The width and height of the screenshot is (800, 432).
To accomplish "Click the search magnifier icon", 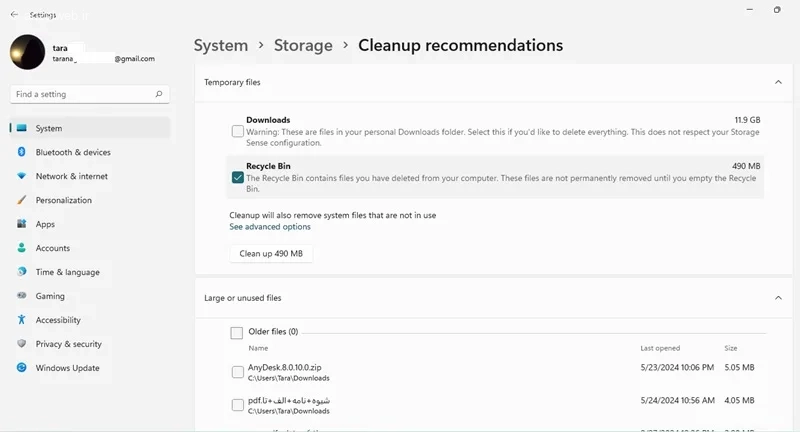I will [x=159, y=94].
